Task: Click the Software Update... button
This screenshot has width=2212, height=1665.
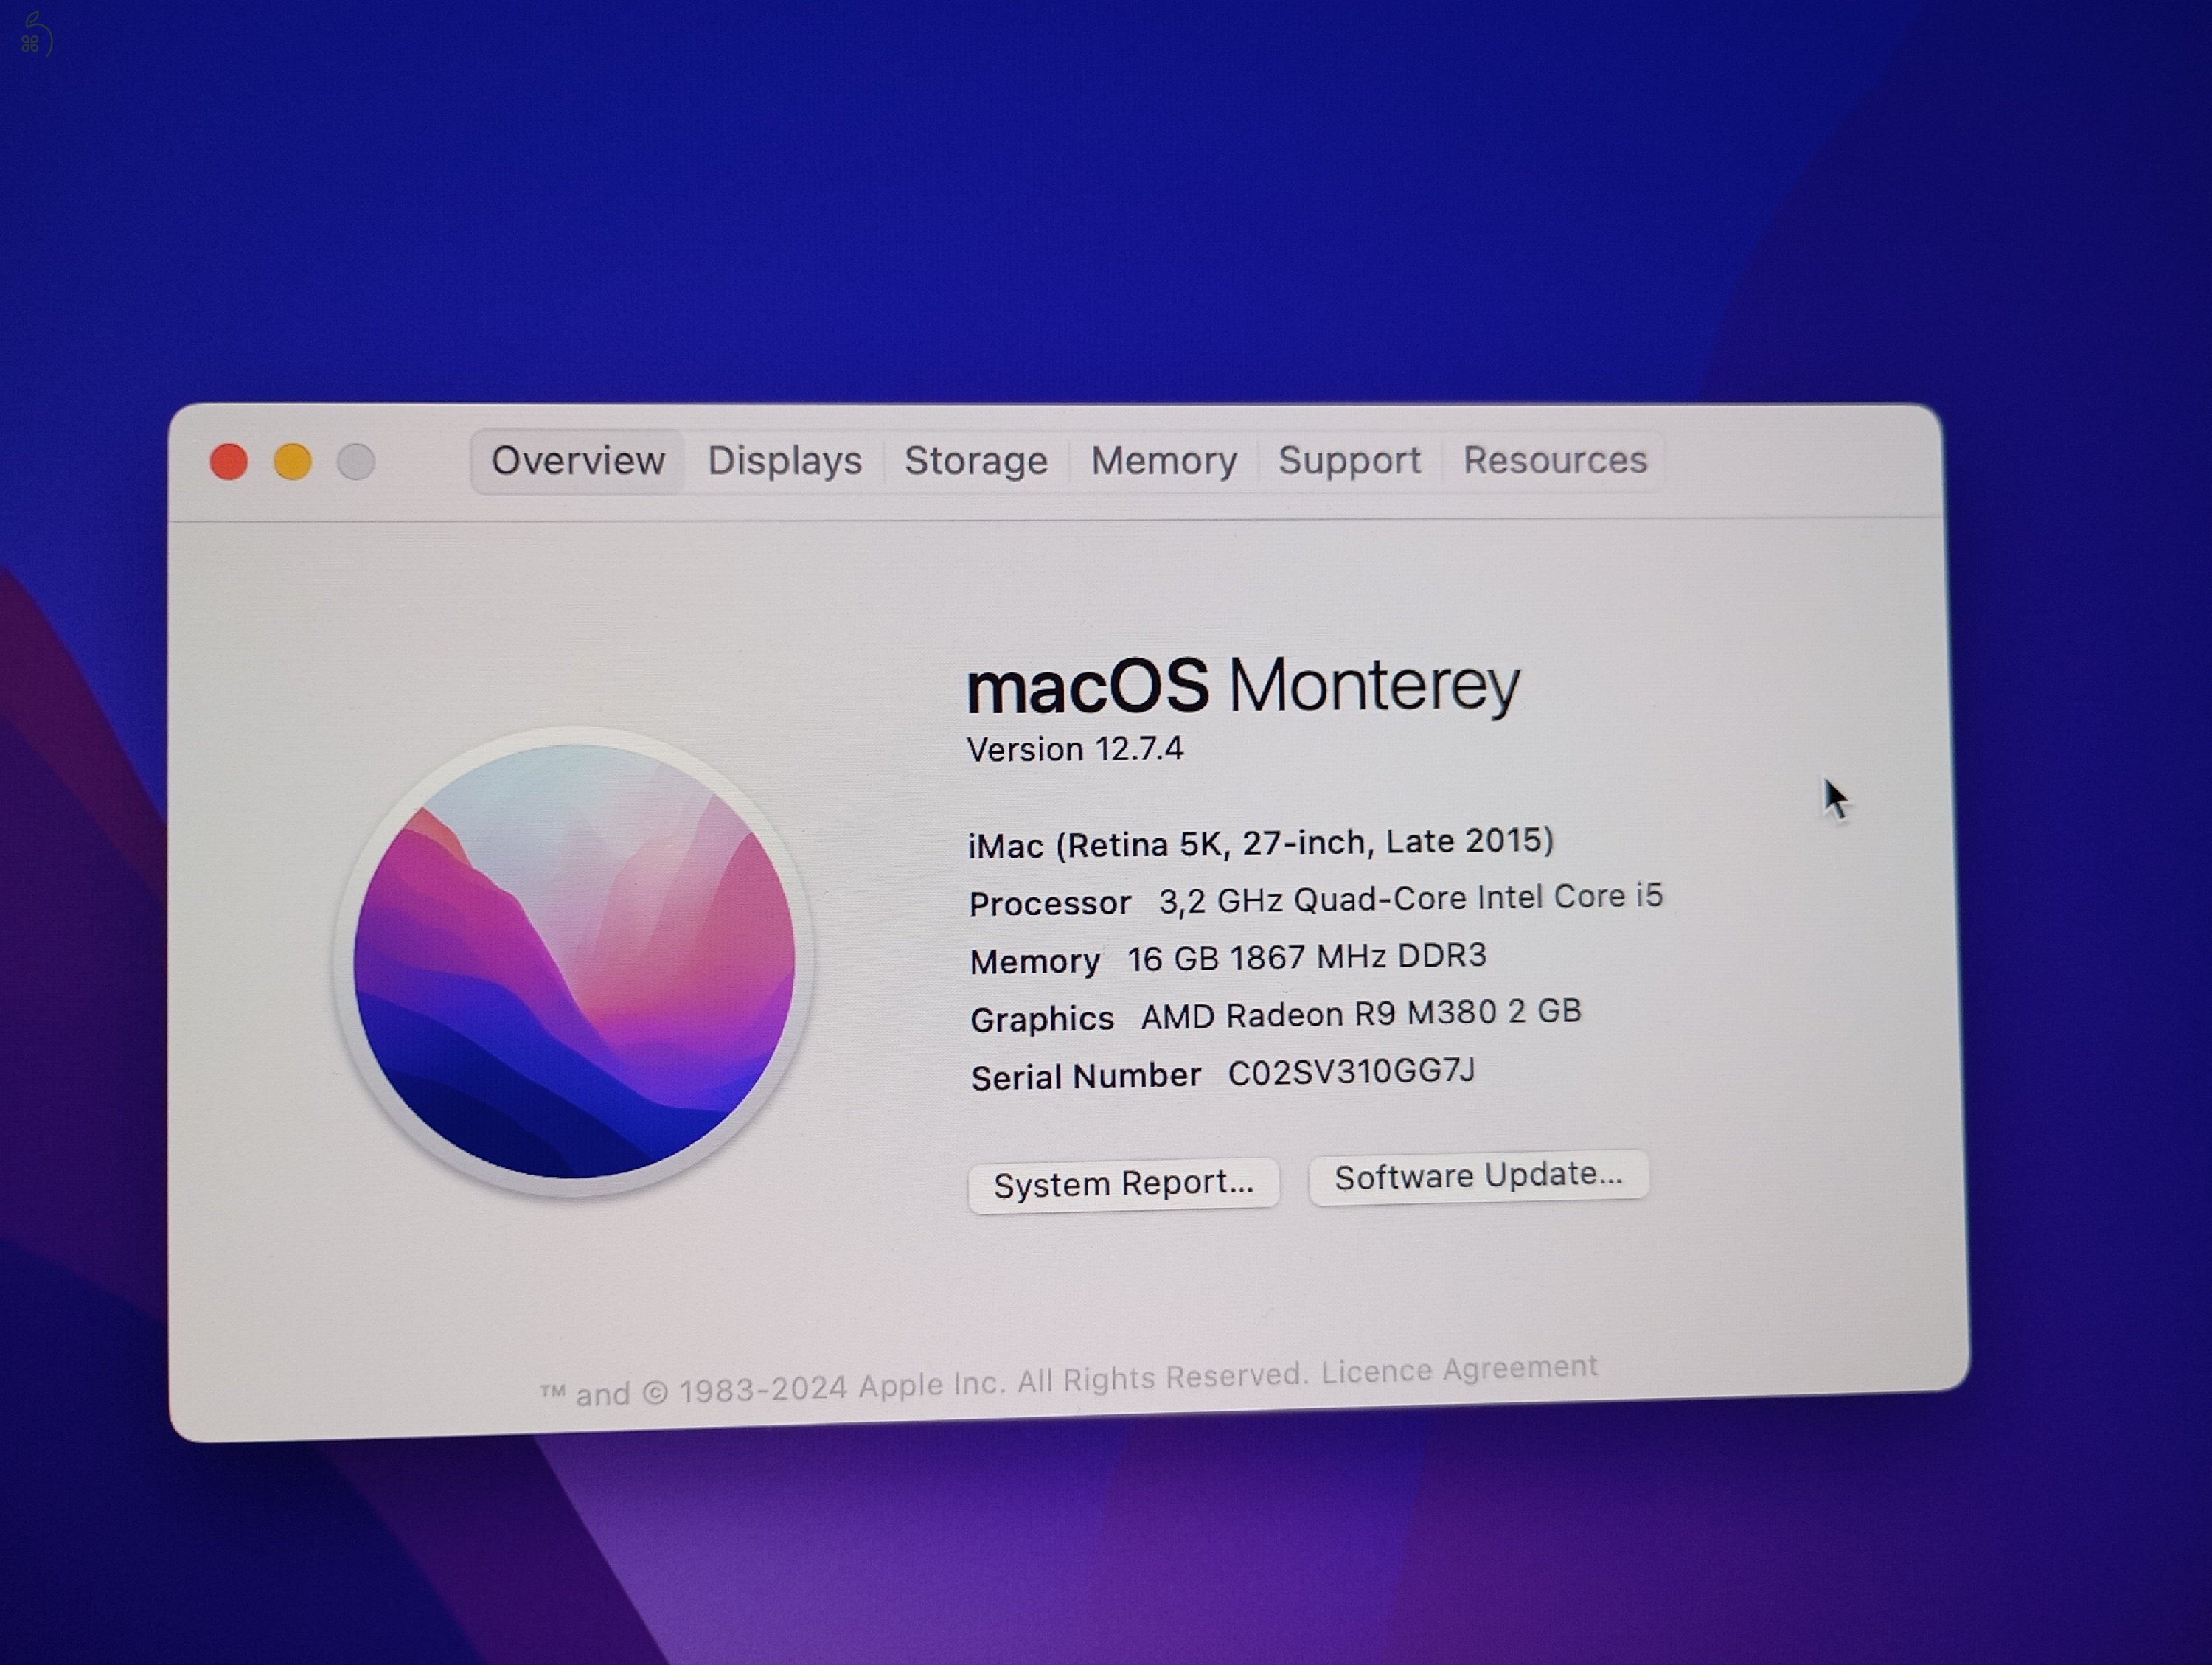Action: (x=1478, y=1177)
